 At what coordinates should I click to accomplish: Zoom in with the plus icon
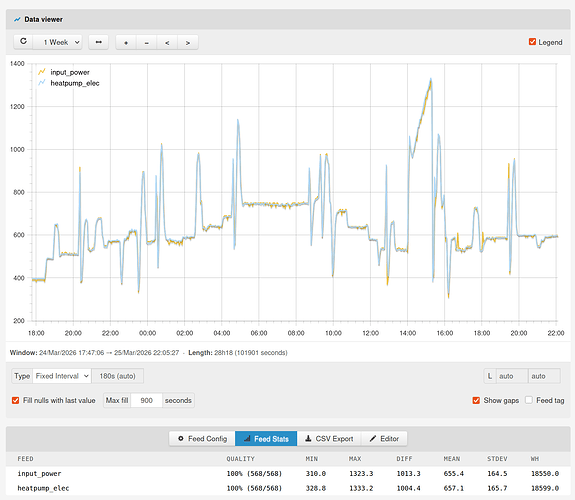126,43
